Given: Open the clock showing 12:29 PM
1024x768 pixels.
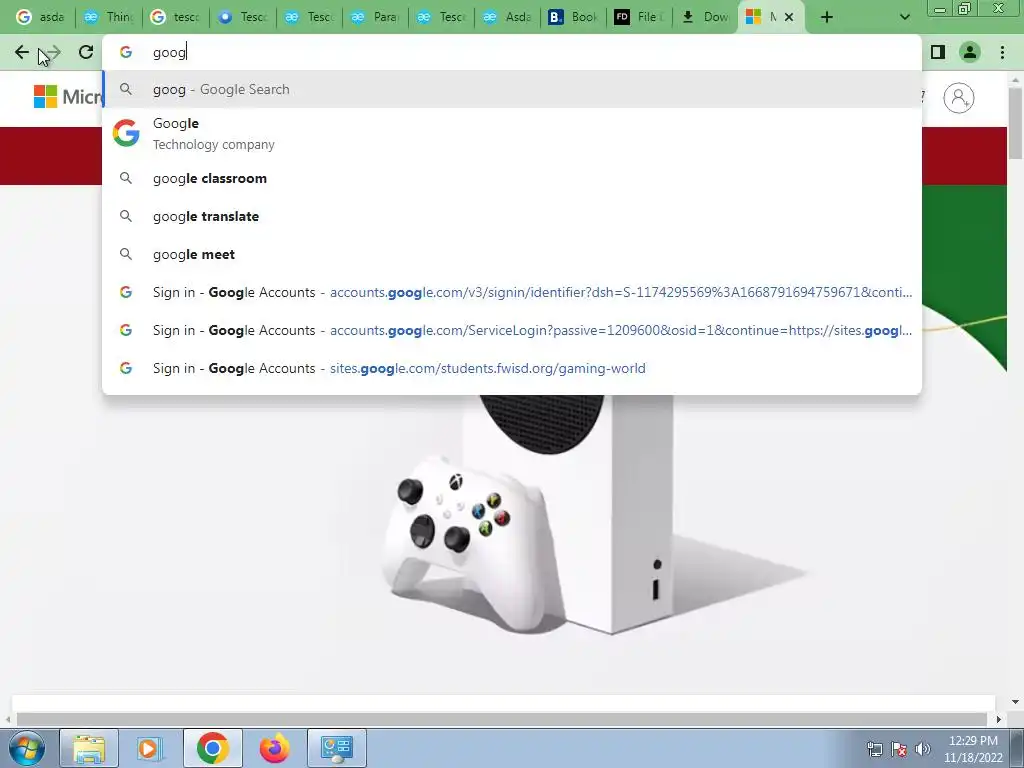Looking at the screenshot, I should (973, 749).
